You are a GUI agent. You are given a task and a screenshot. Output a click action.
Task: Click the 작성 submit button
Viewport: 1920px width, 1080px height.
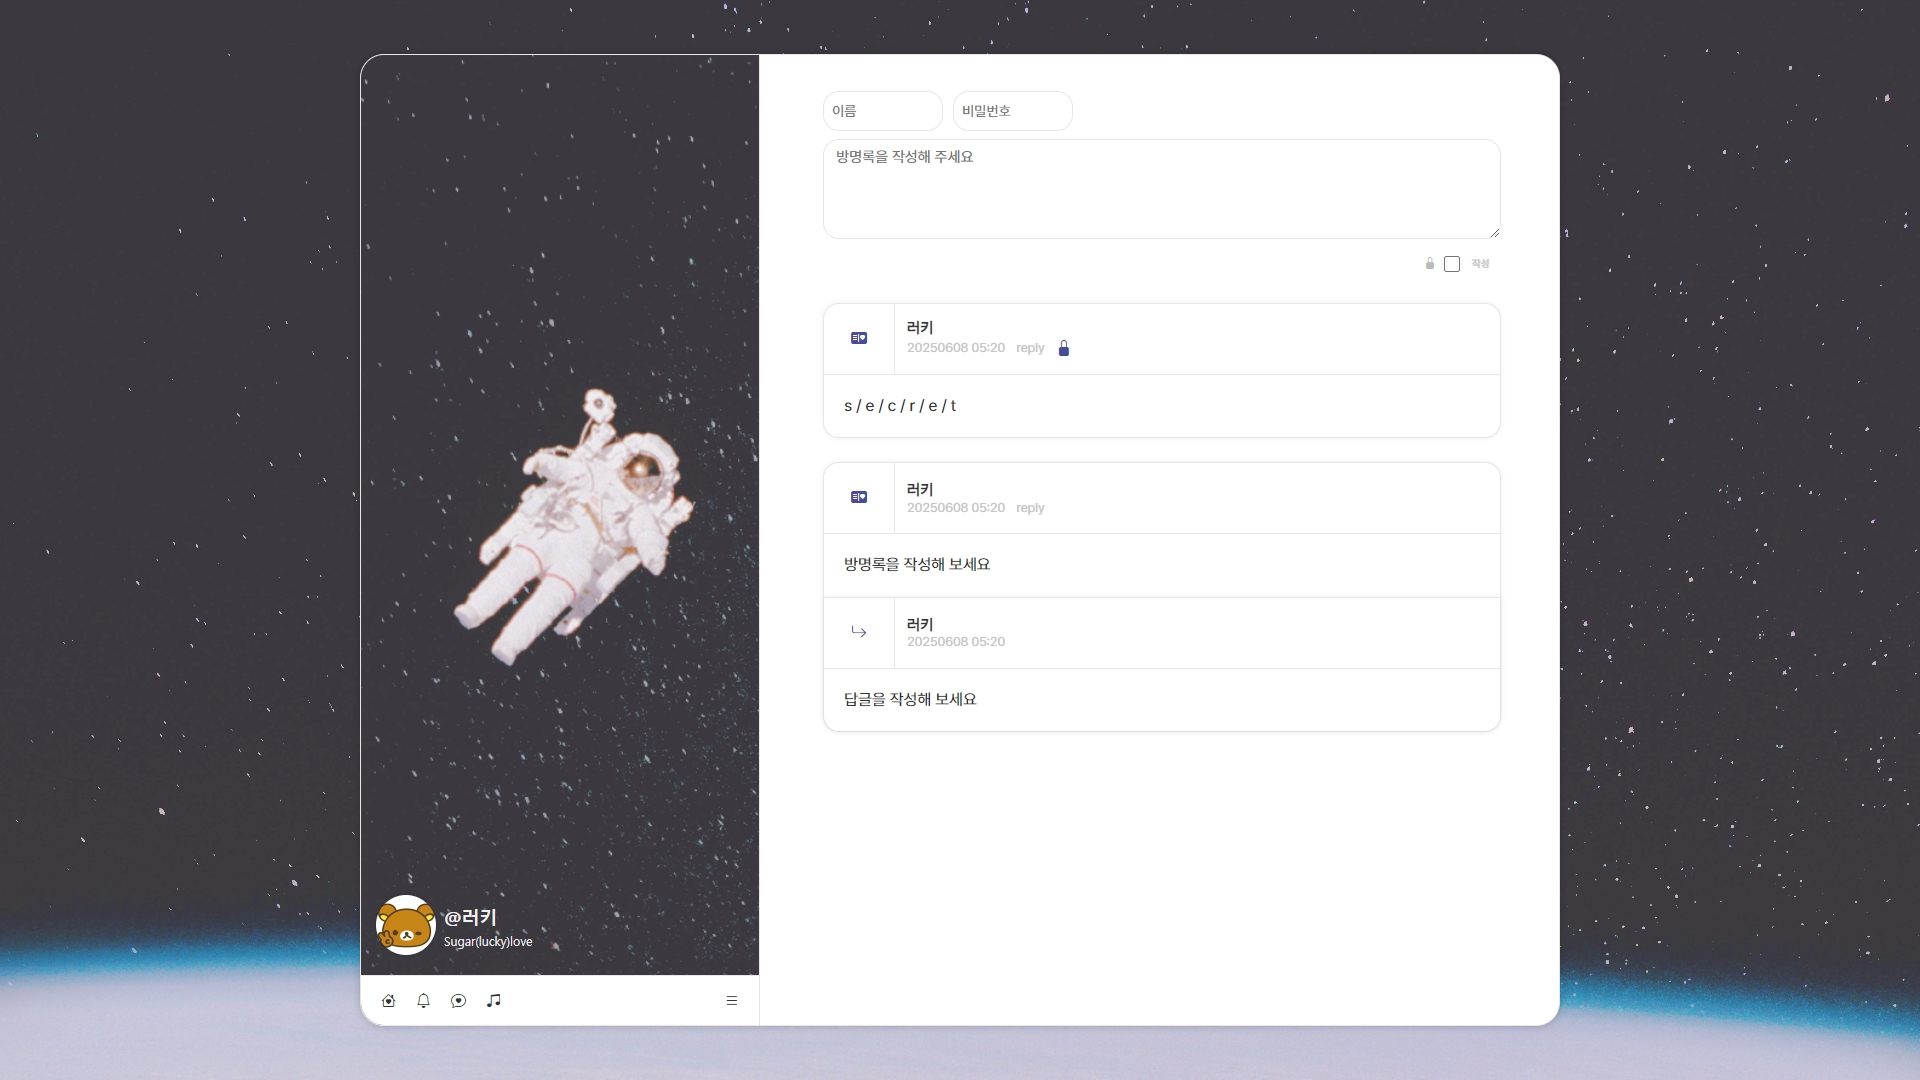point(1481,264)
